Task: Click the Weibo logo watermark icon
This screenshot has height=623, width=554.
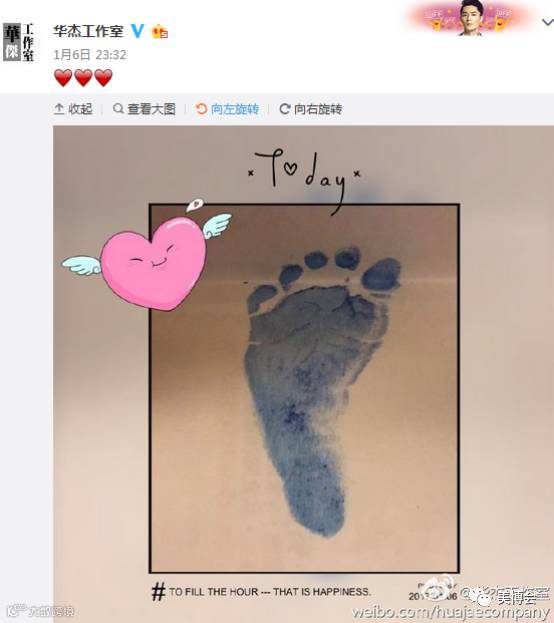Action: 437,590
